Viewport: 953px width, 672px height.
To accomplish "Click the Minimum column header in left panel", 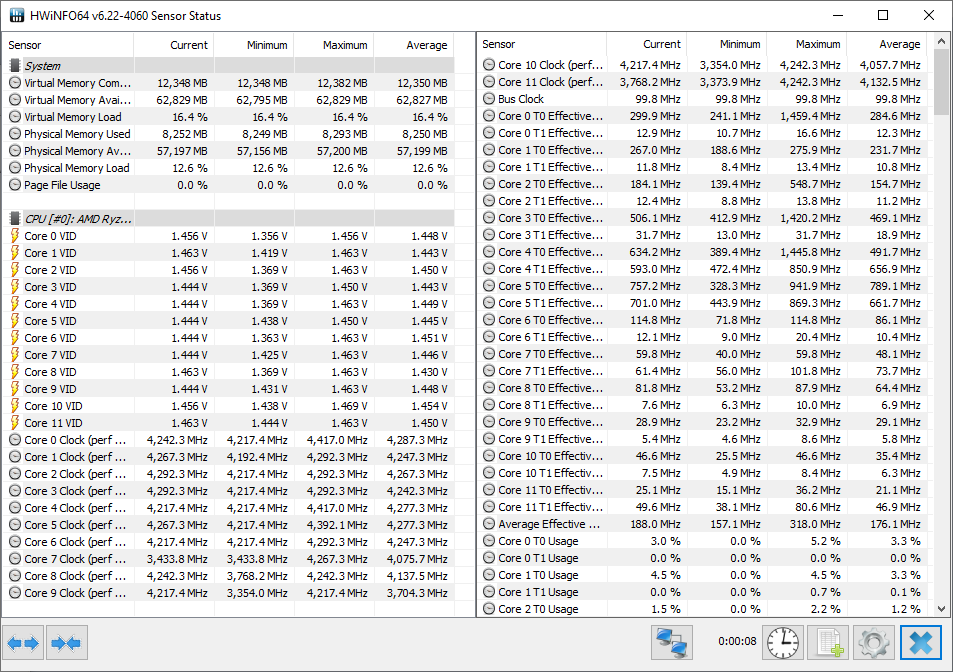I will click(254, 45).
